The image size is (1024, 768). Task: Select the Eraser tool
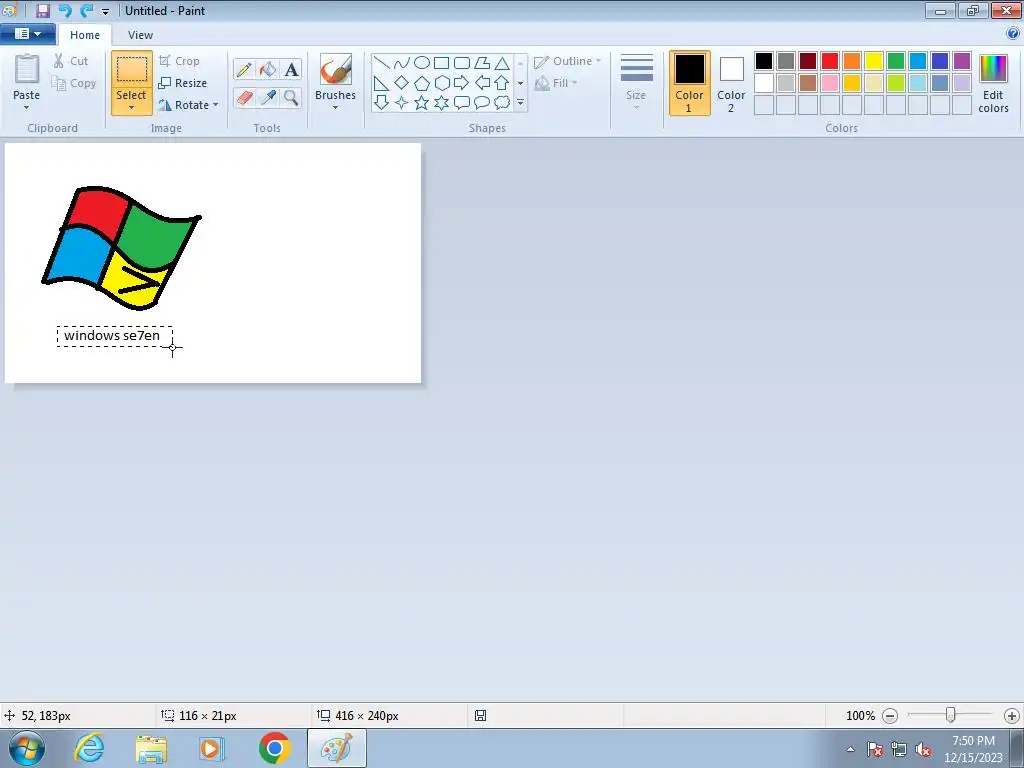click(244, 98)
